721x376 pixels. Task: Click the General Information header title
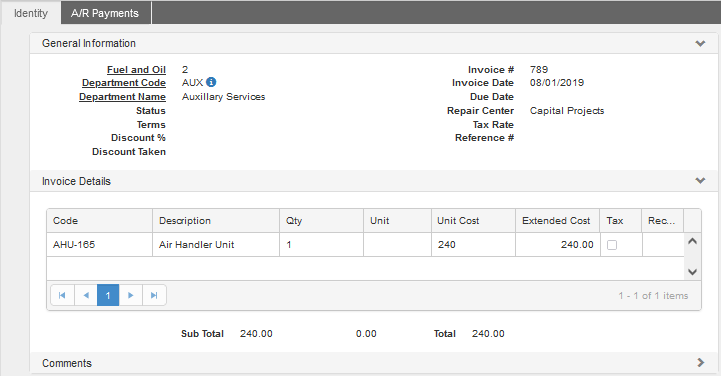[89, 43]
